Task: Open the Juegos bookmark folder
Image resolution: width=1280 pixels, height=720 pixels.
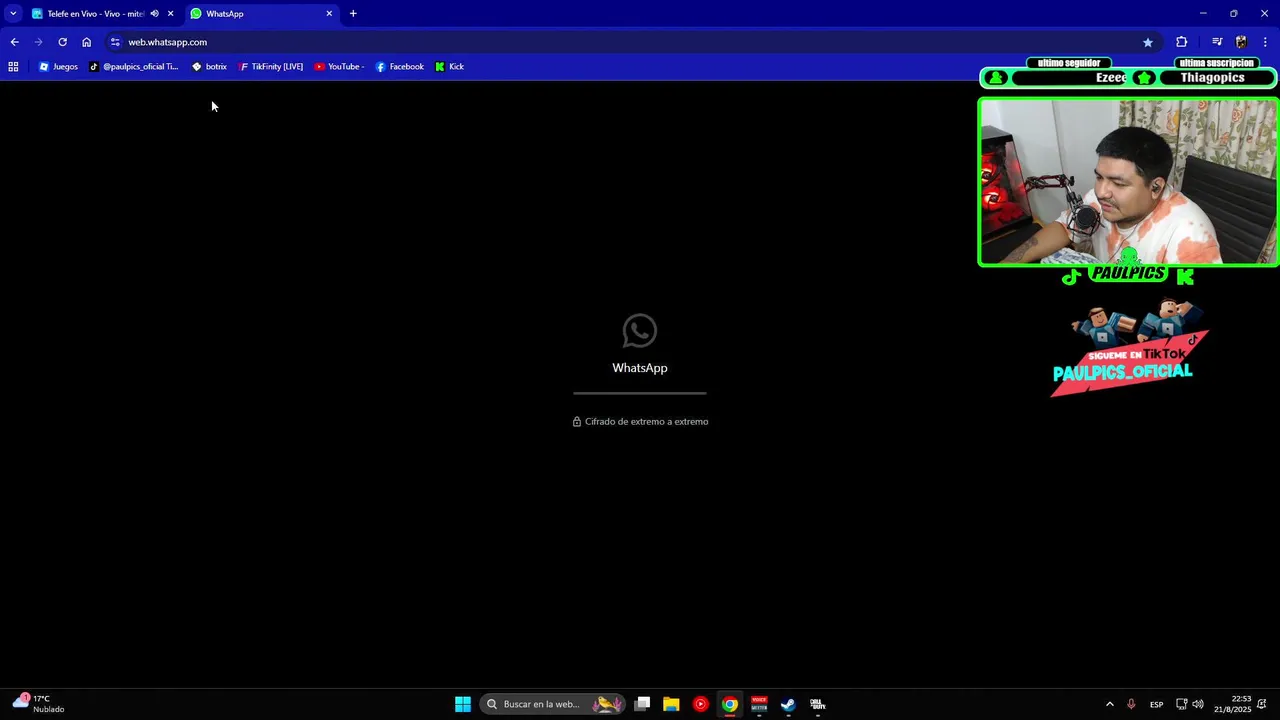Action: 58,67
